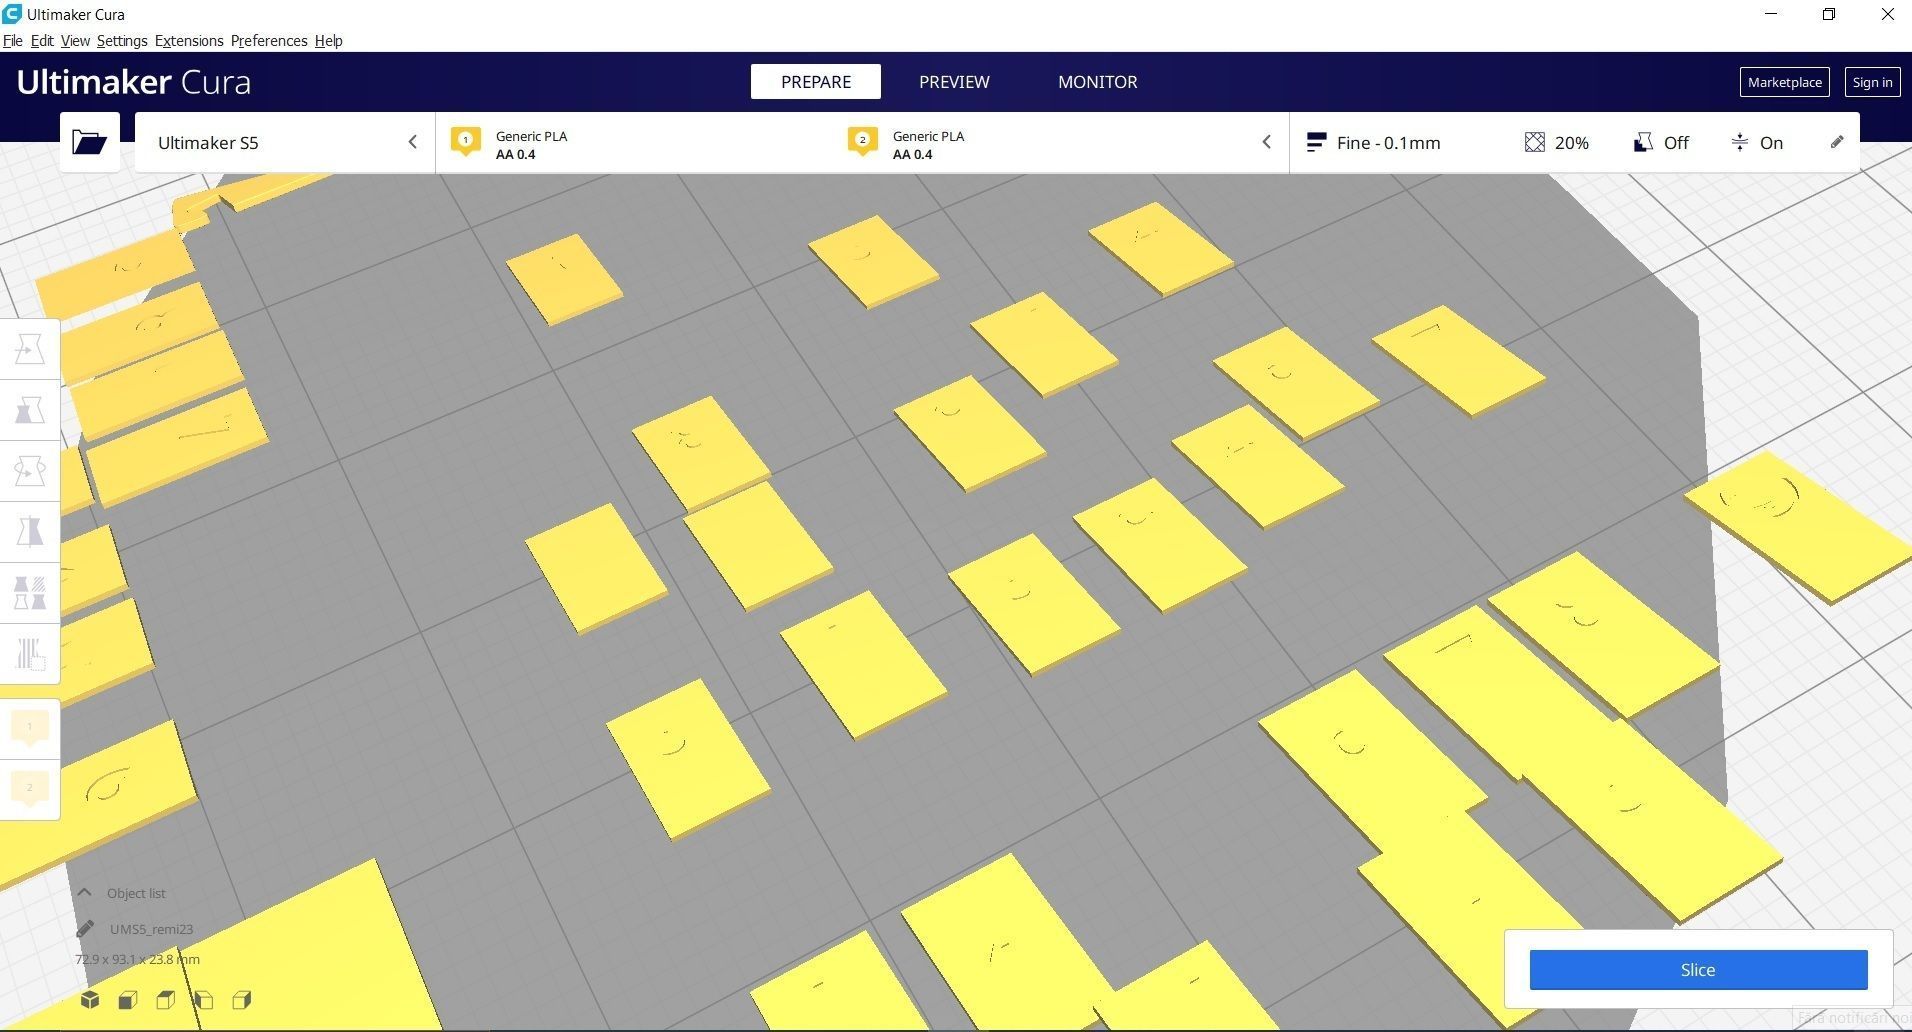Open the Preferences menu
The height and width of the screenshot is (1032, 1912).
[269, 41]
